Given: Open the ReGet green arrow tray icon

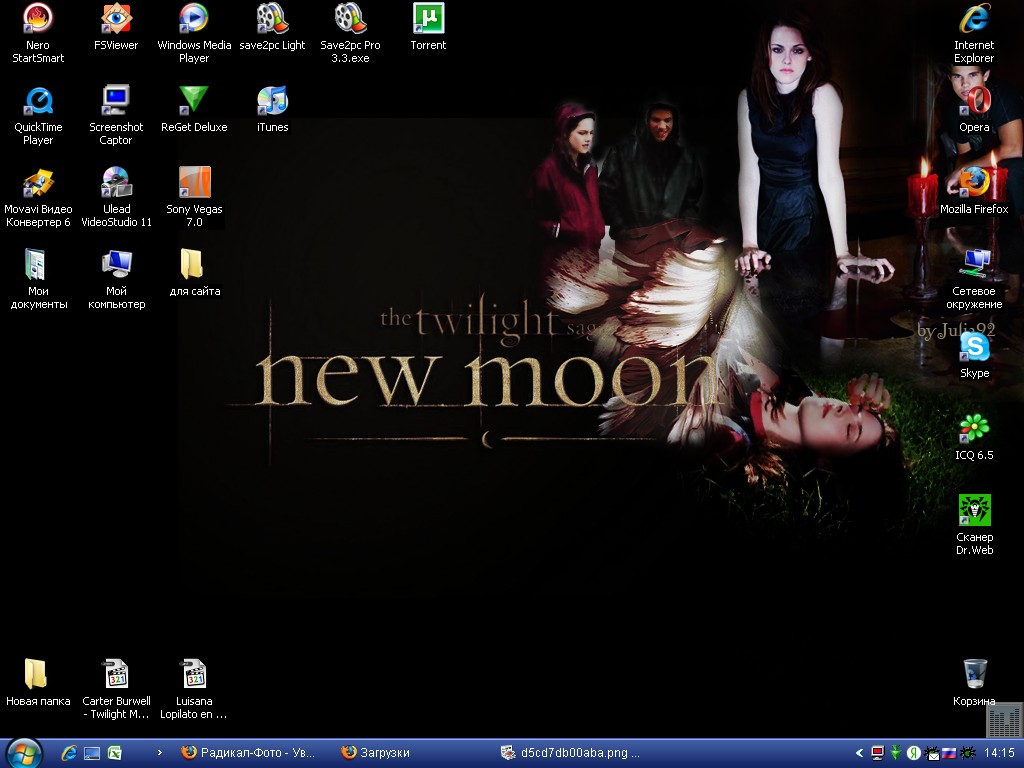Looking at the screenshot, I should pyautogui.click(x=896, y=753).
